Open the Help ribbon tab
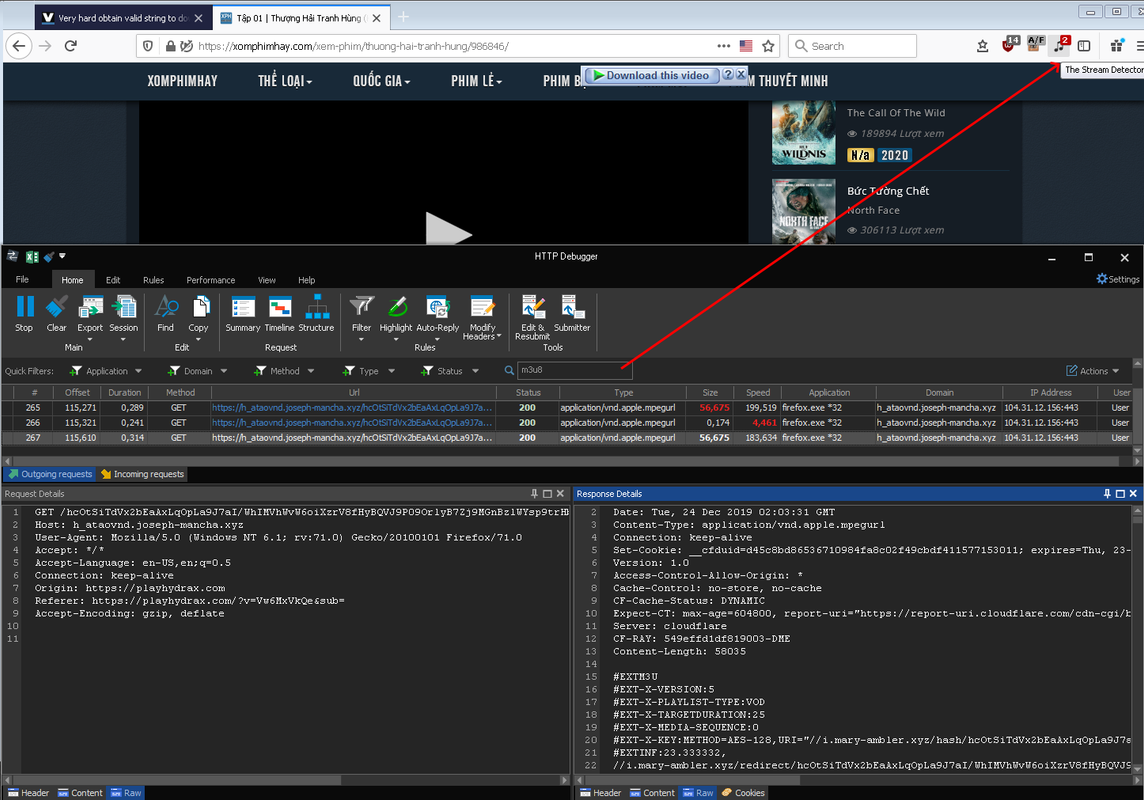Viewport: 1144px width, 800px height. pyautogui.click(x=306, y=280)
